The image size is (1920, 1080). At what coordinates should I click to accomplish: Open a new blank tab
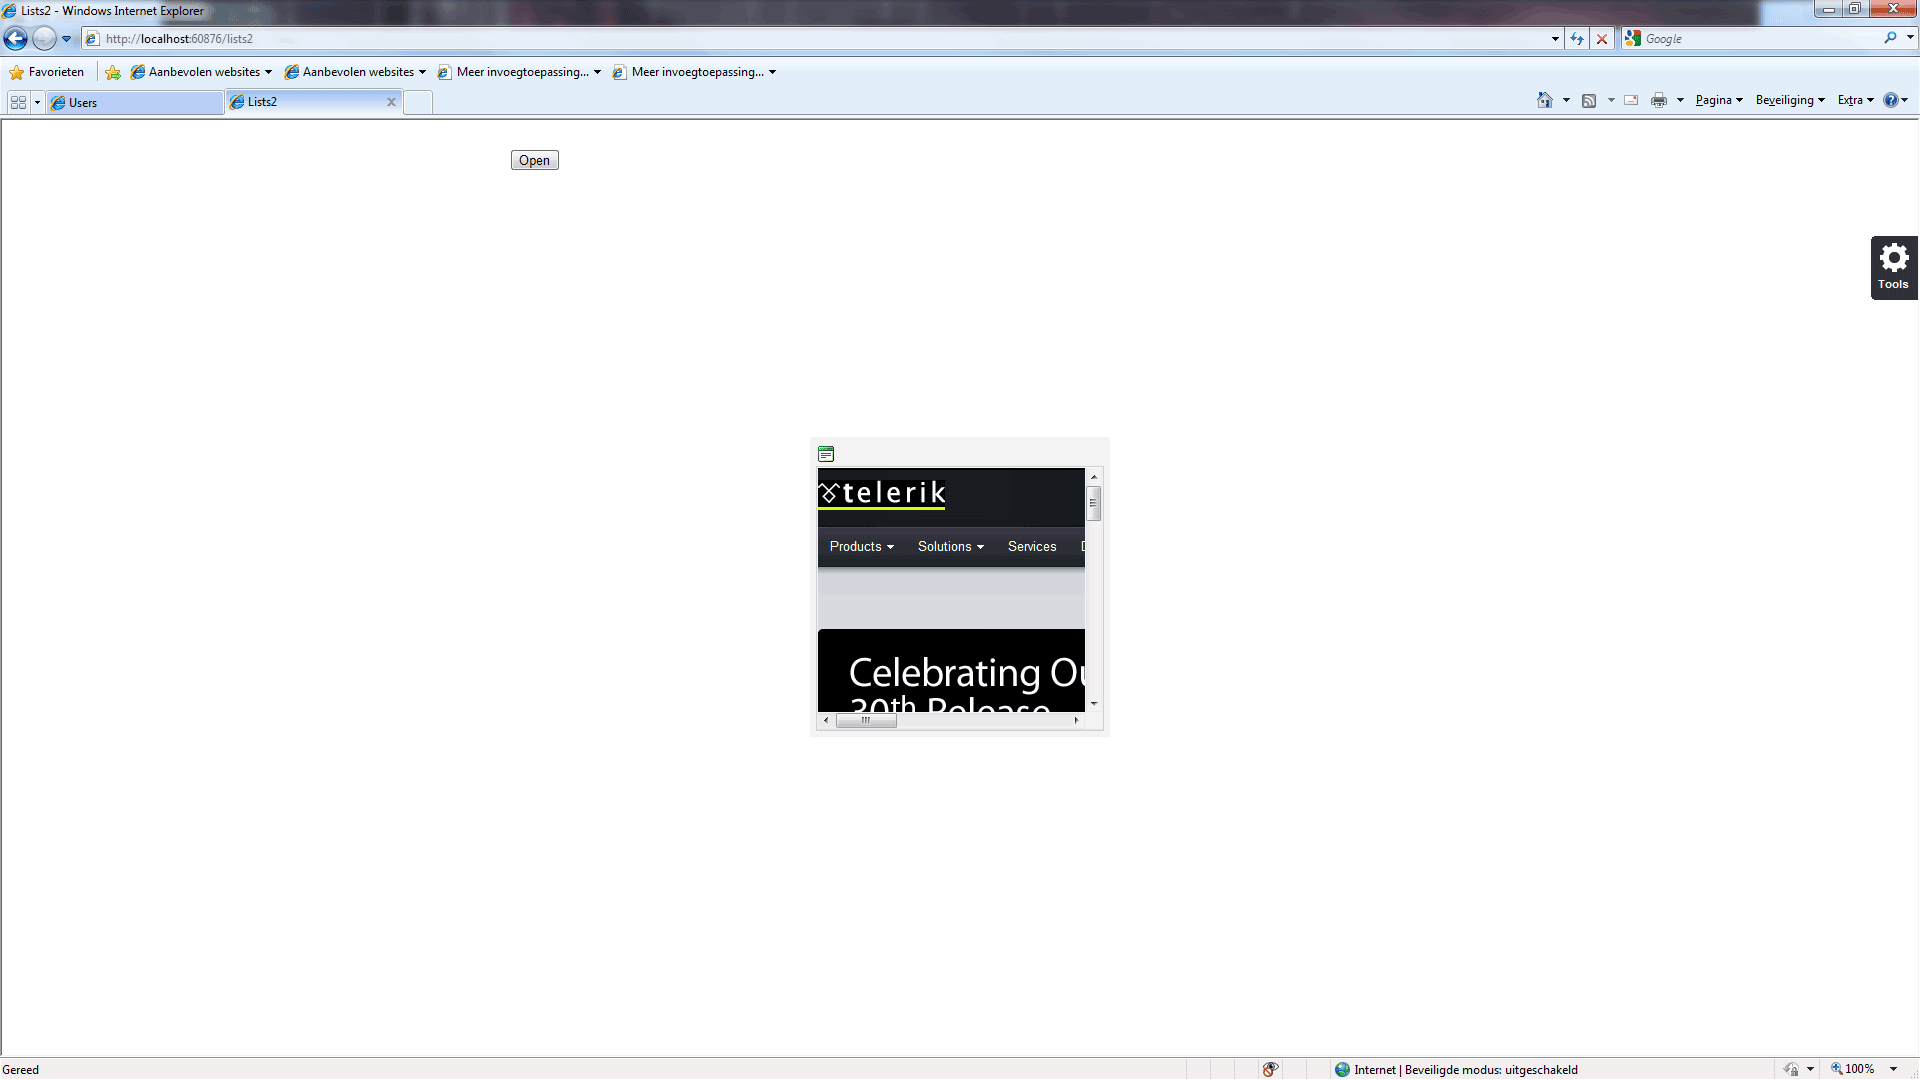(418, 103)
